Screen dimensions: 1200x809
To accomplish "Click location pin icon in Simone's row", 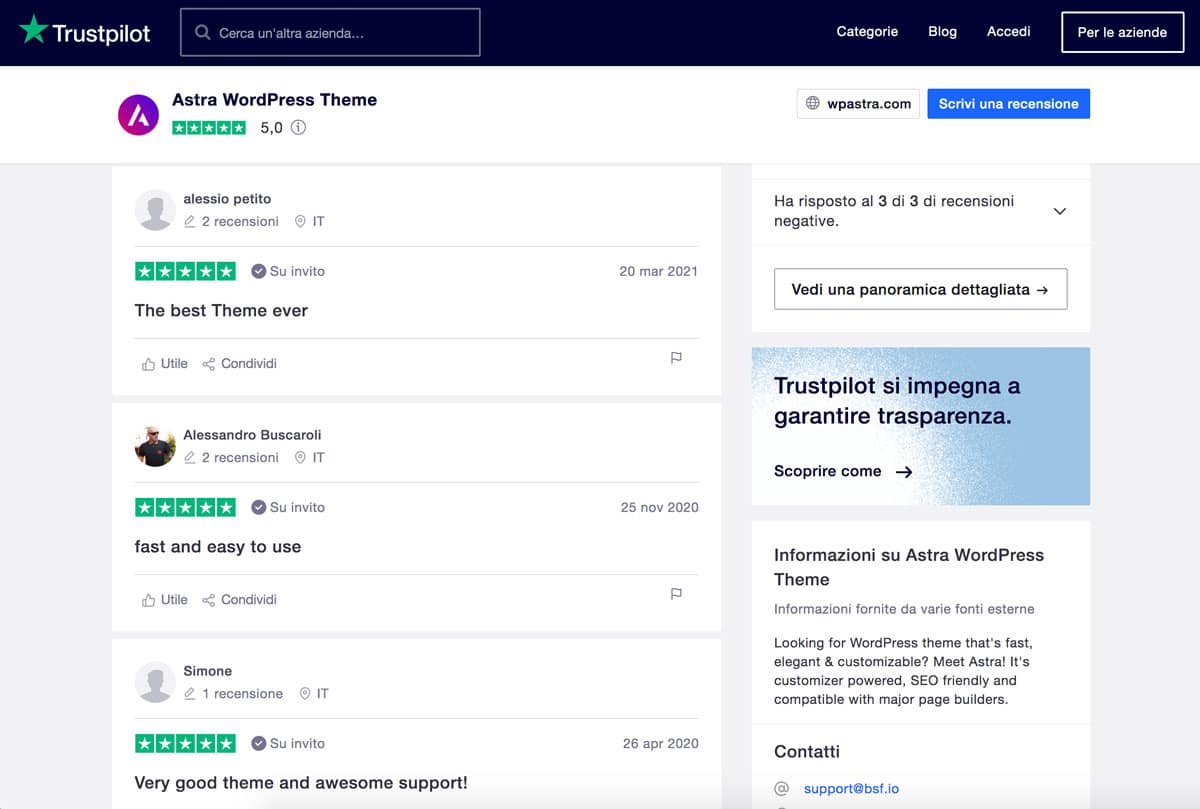I will [304, 693].
